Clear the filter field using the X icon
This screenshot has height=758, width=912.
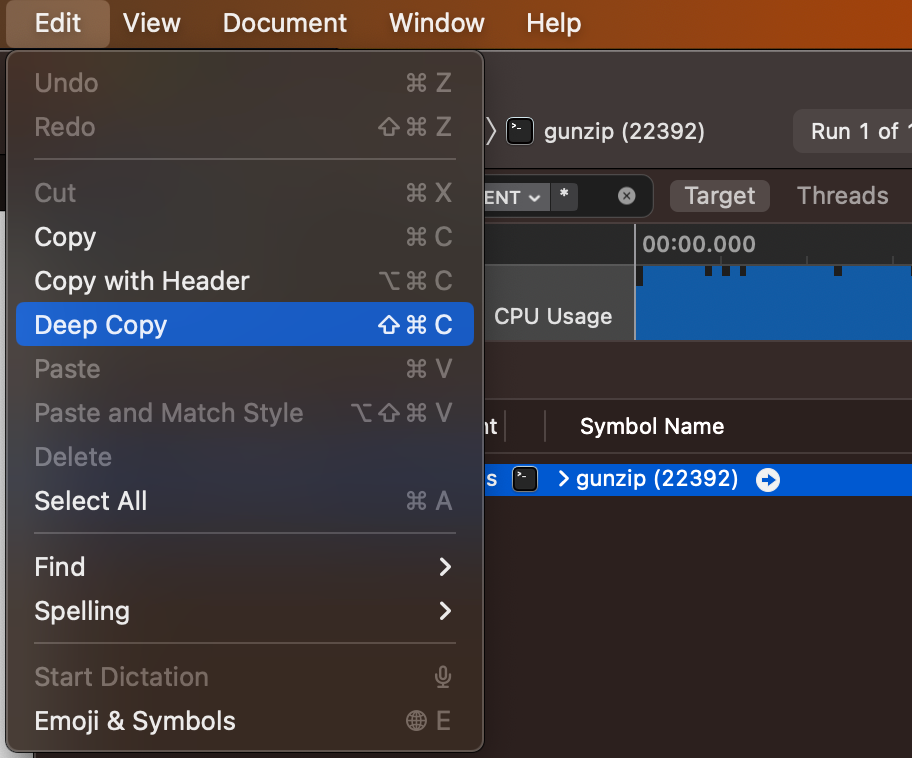(627, 196)
